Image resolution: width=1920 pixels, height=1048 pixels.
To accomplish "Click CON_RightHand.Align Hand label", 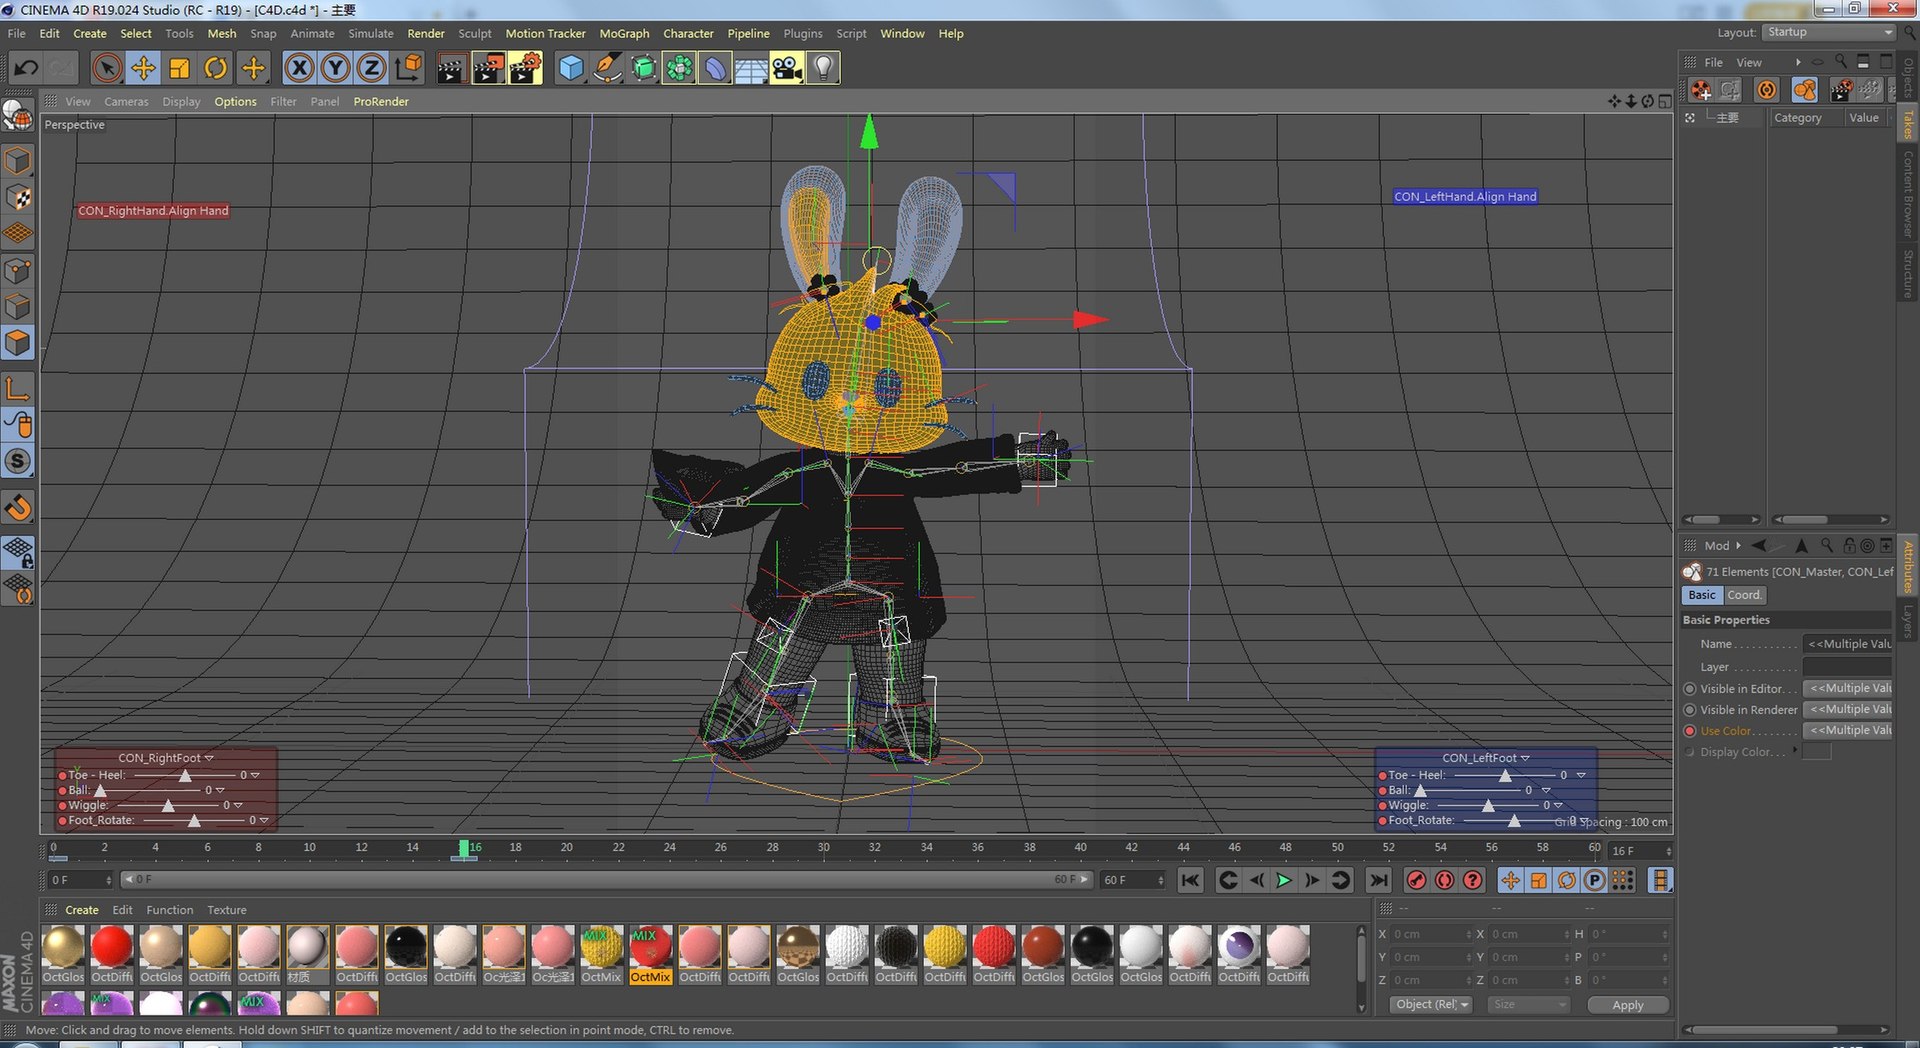I will [x=153, y=210].
